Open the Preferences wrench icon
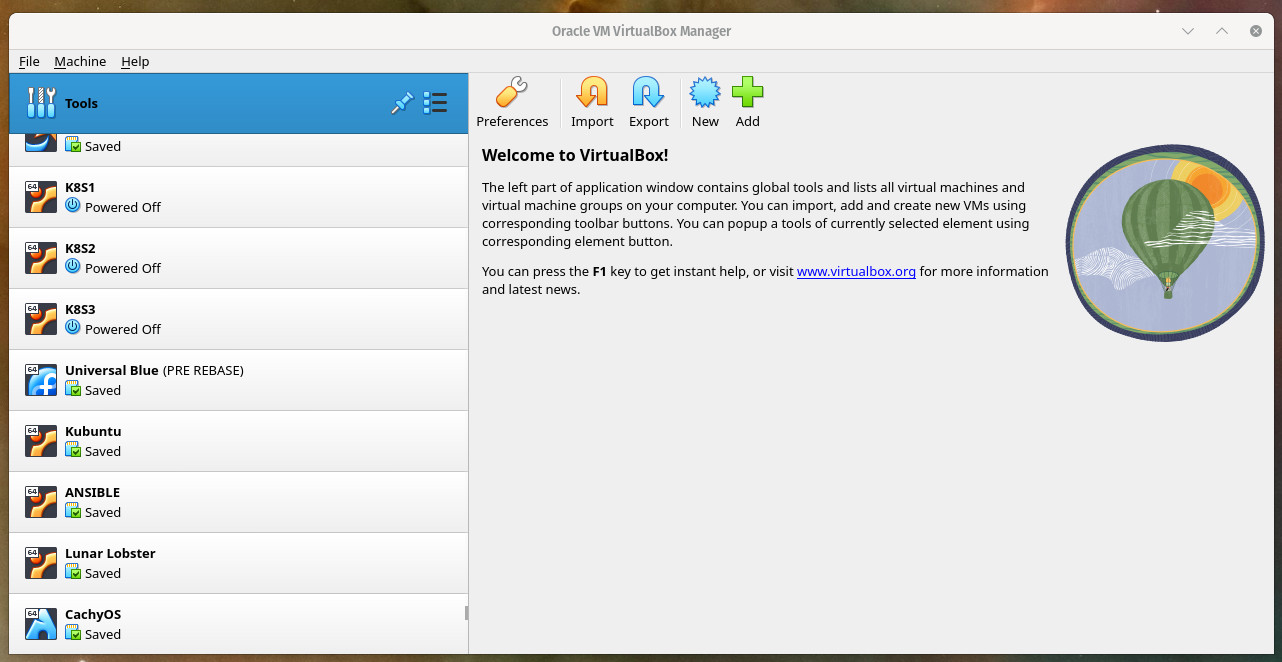The height and width of the screenshot is (662, 1282). click(512, 93)
